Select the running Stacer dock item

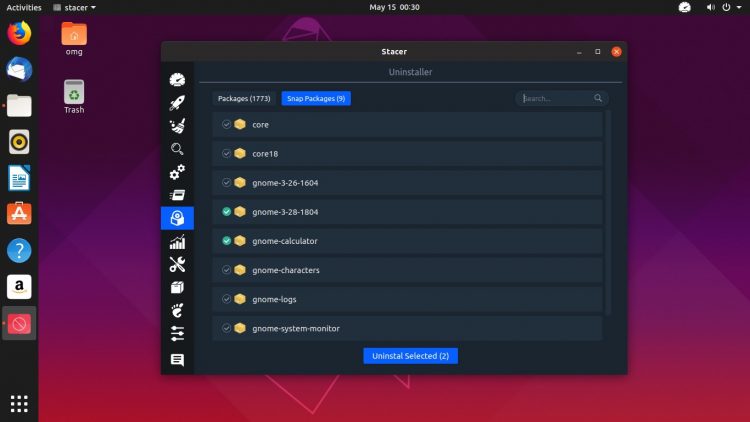click(x=19, y=323)
